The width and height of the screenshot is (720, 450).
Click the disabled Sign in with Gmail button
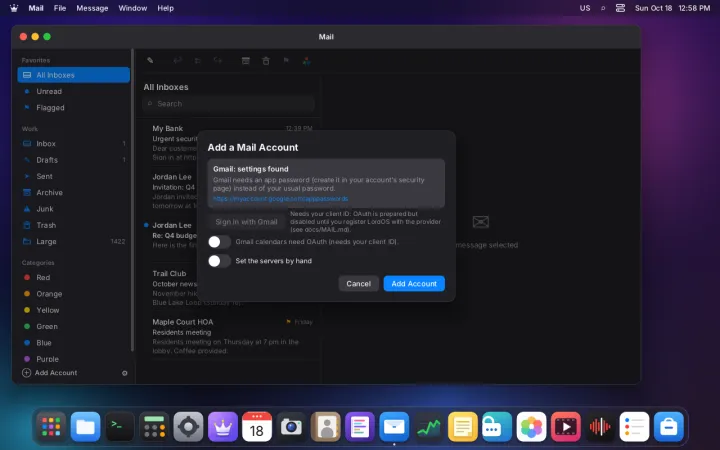[x=246, y=222]
